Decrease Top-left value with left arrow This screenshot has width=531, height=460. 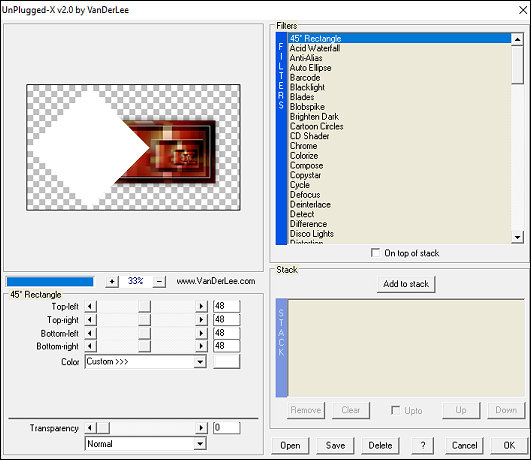[x=90, y=307]
